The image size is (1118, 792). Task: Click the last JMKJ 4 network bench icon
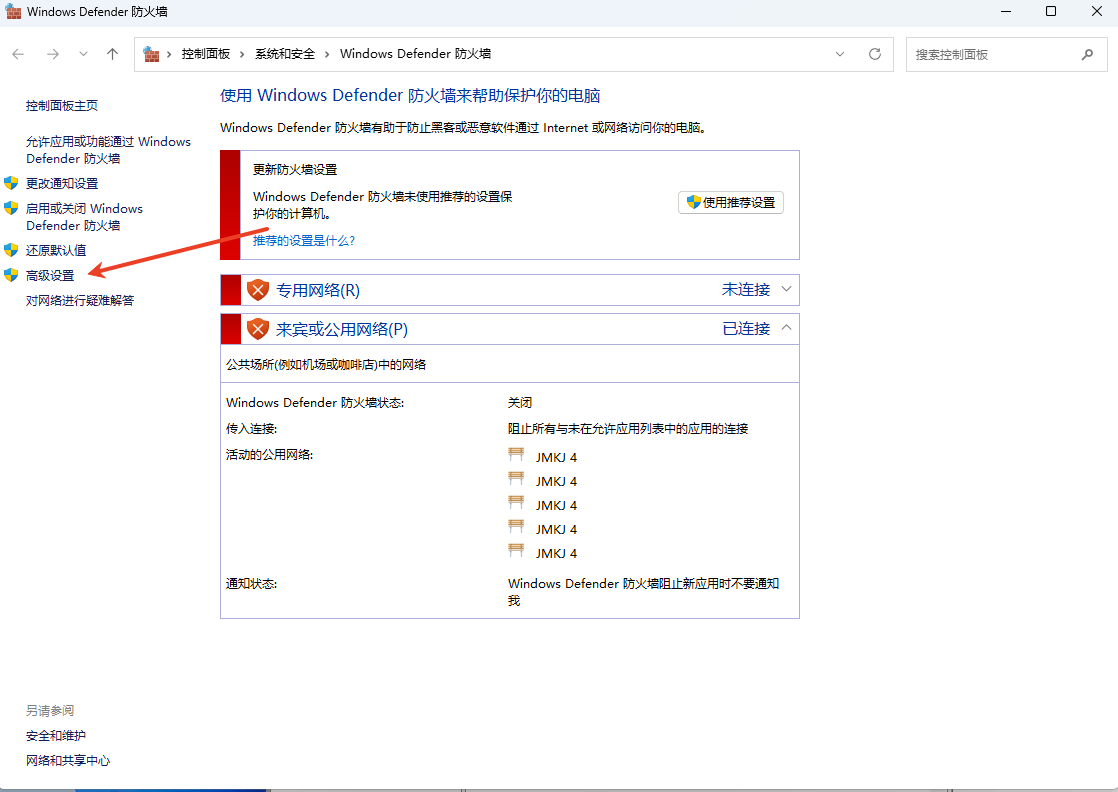(x=516, y=551)
